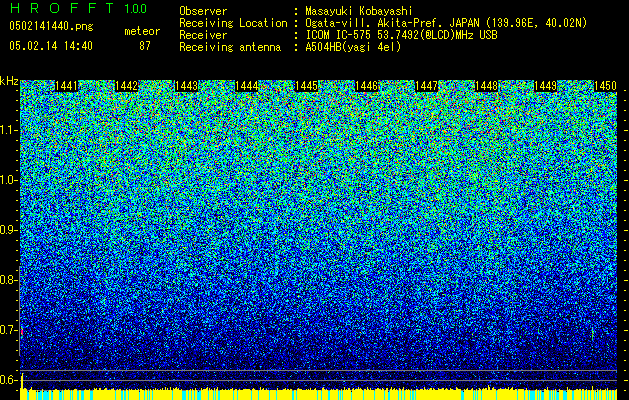Click the yellow signal level bar graph
The width and height of the screenshot is (629, 400).
point(319,394)
